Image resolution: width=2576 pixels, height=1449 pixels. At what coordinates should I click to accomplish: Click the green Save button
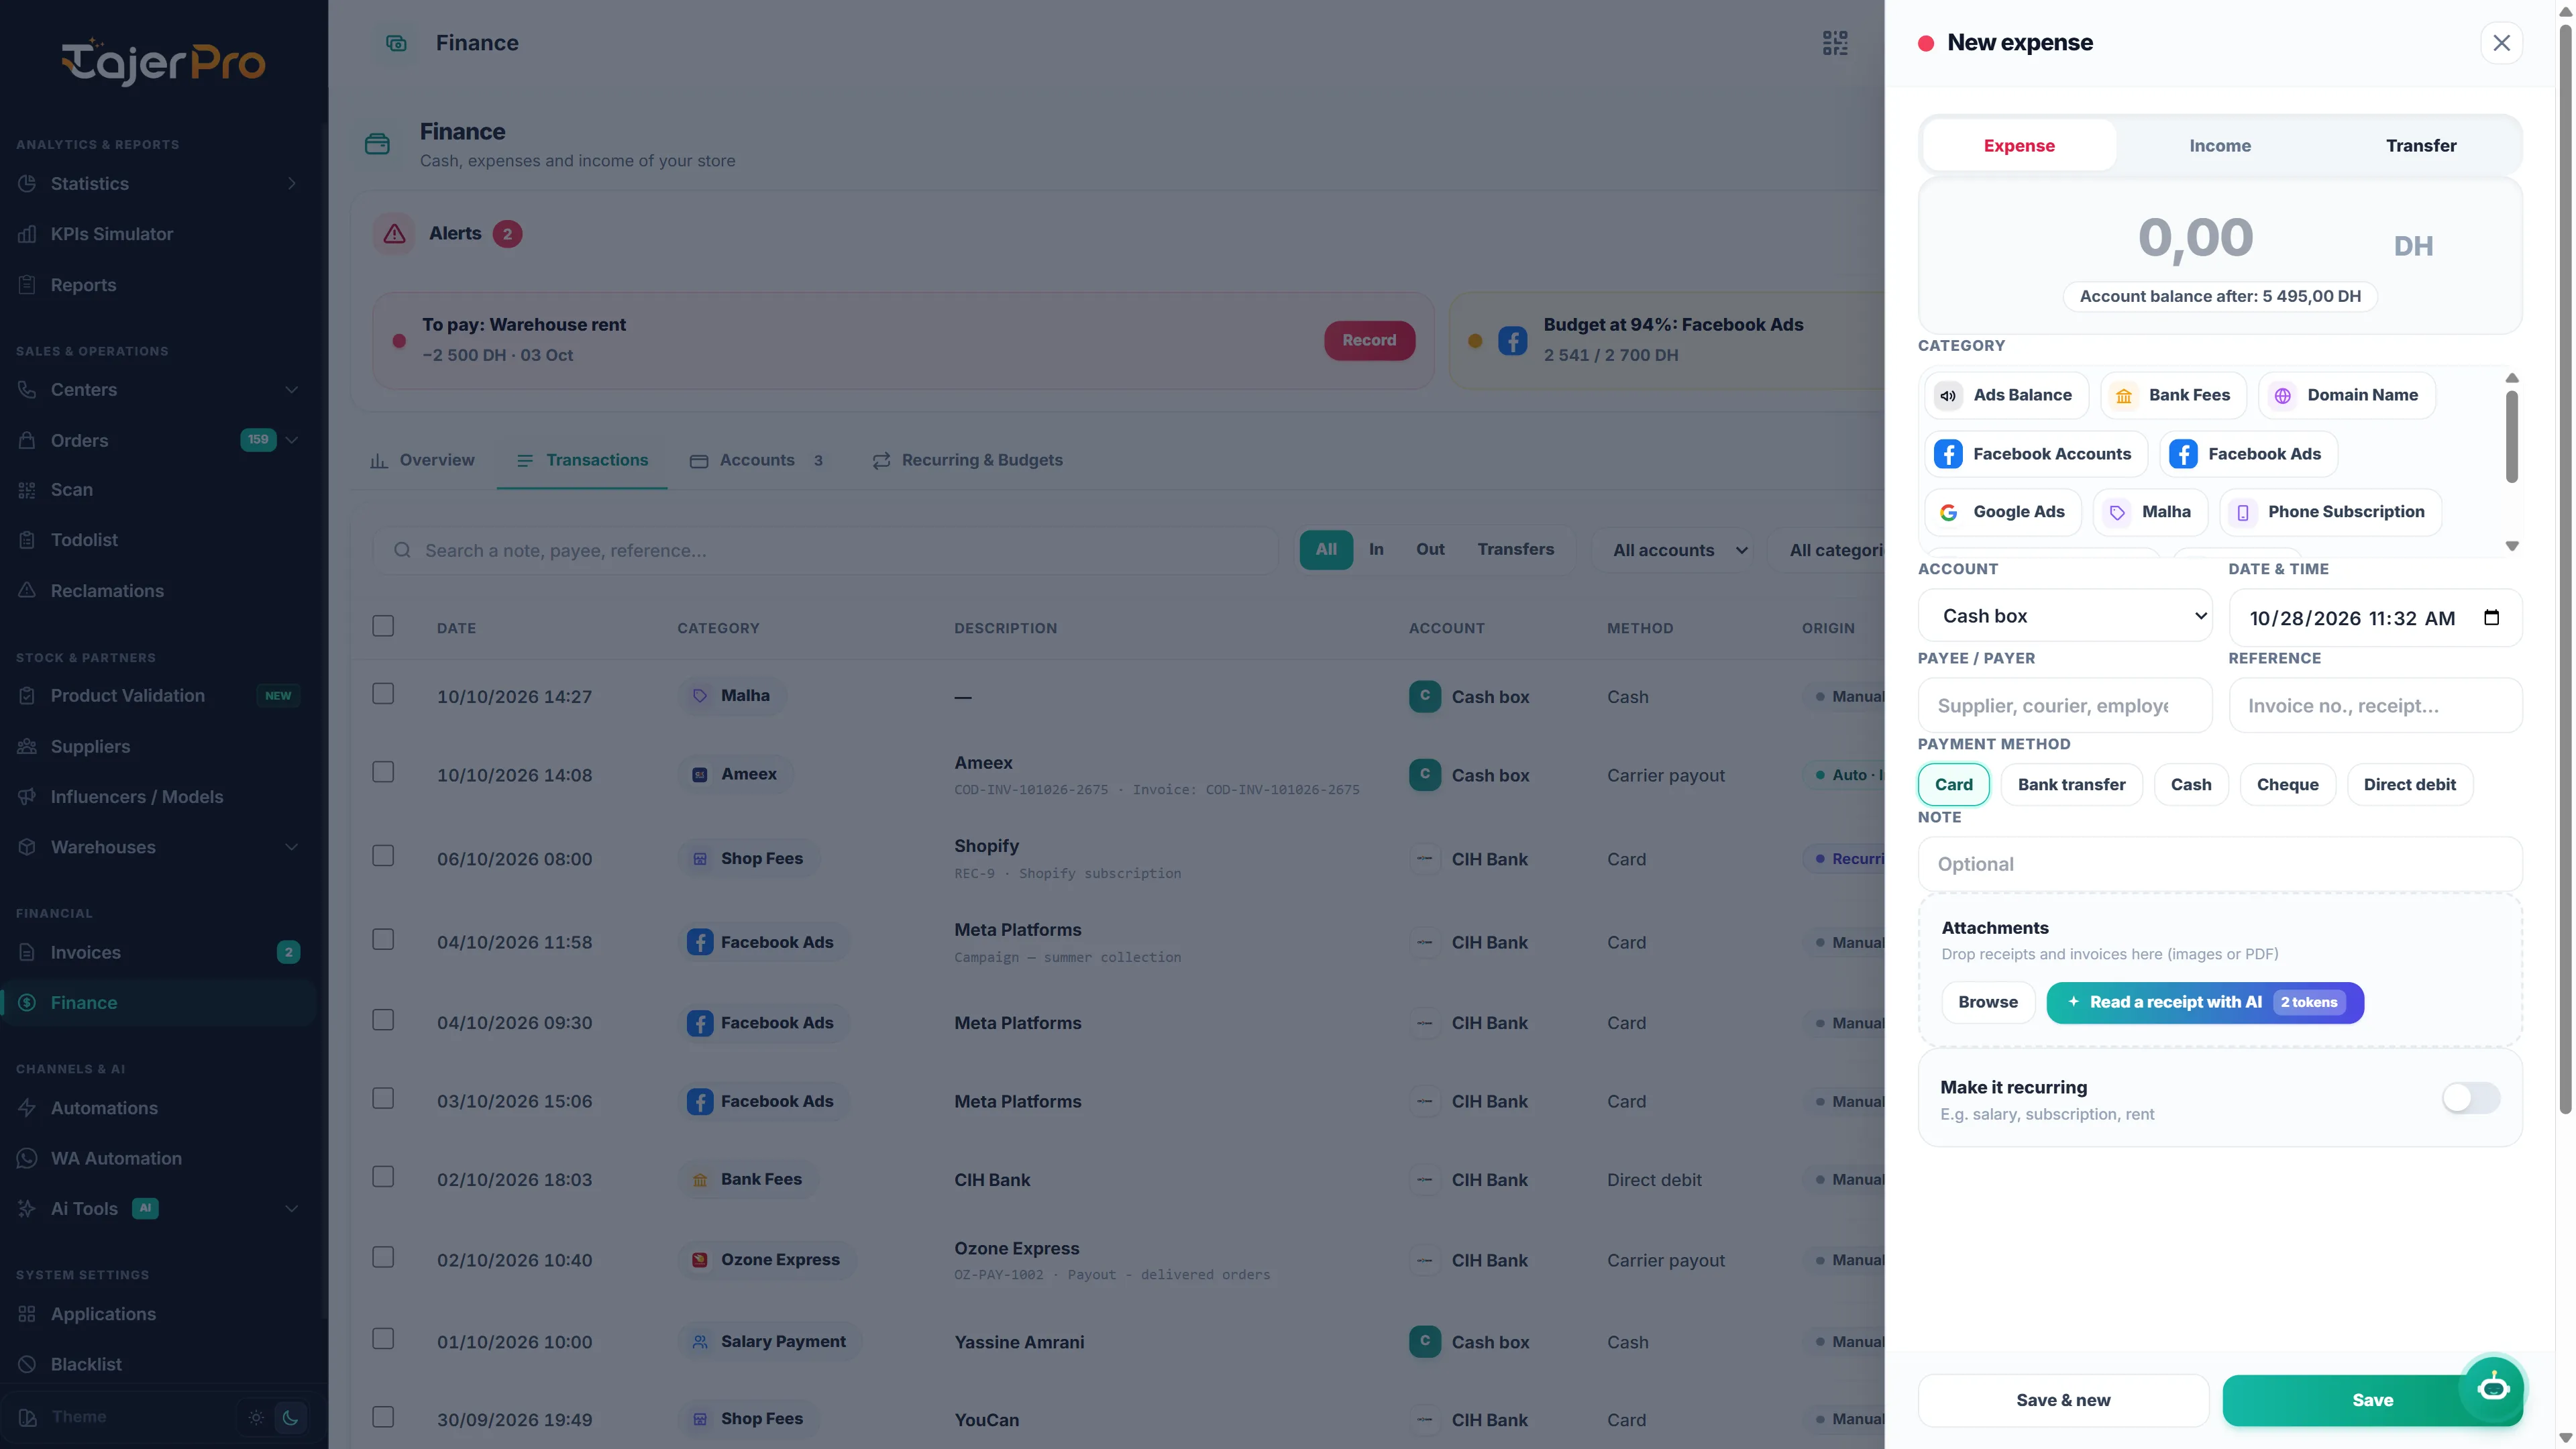click(2372, 1400)
